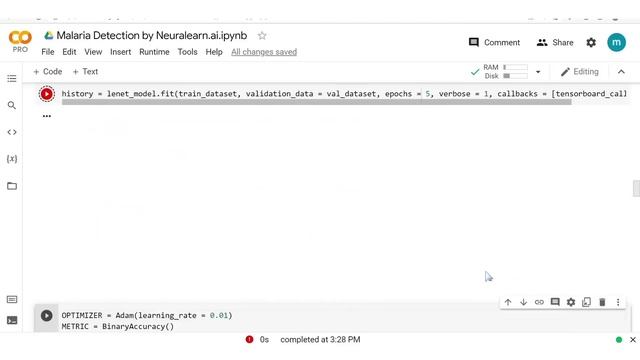The height and width of the screenshot is (360, 640).
Task: Open the Code snippets sidebar icon
Action: click(12, 132)
